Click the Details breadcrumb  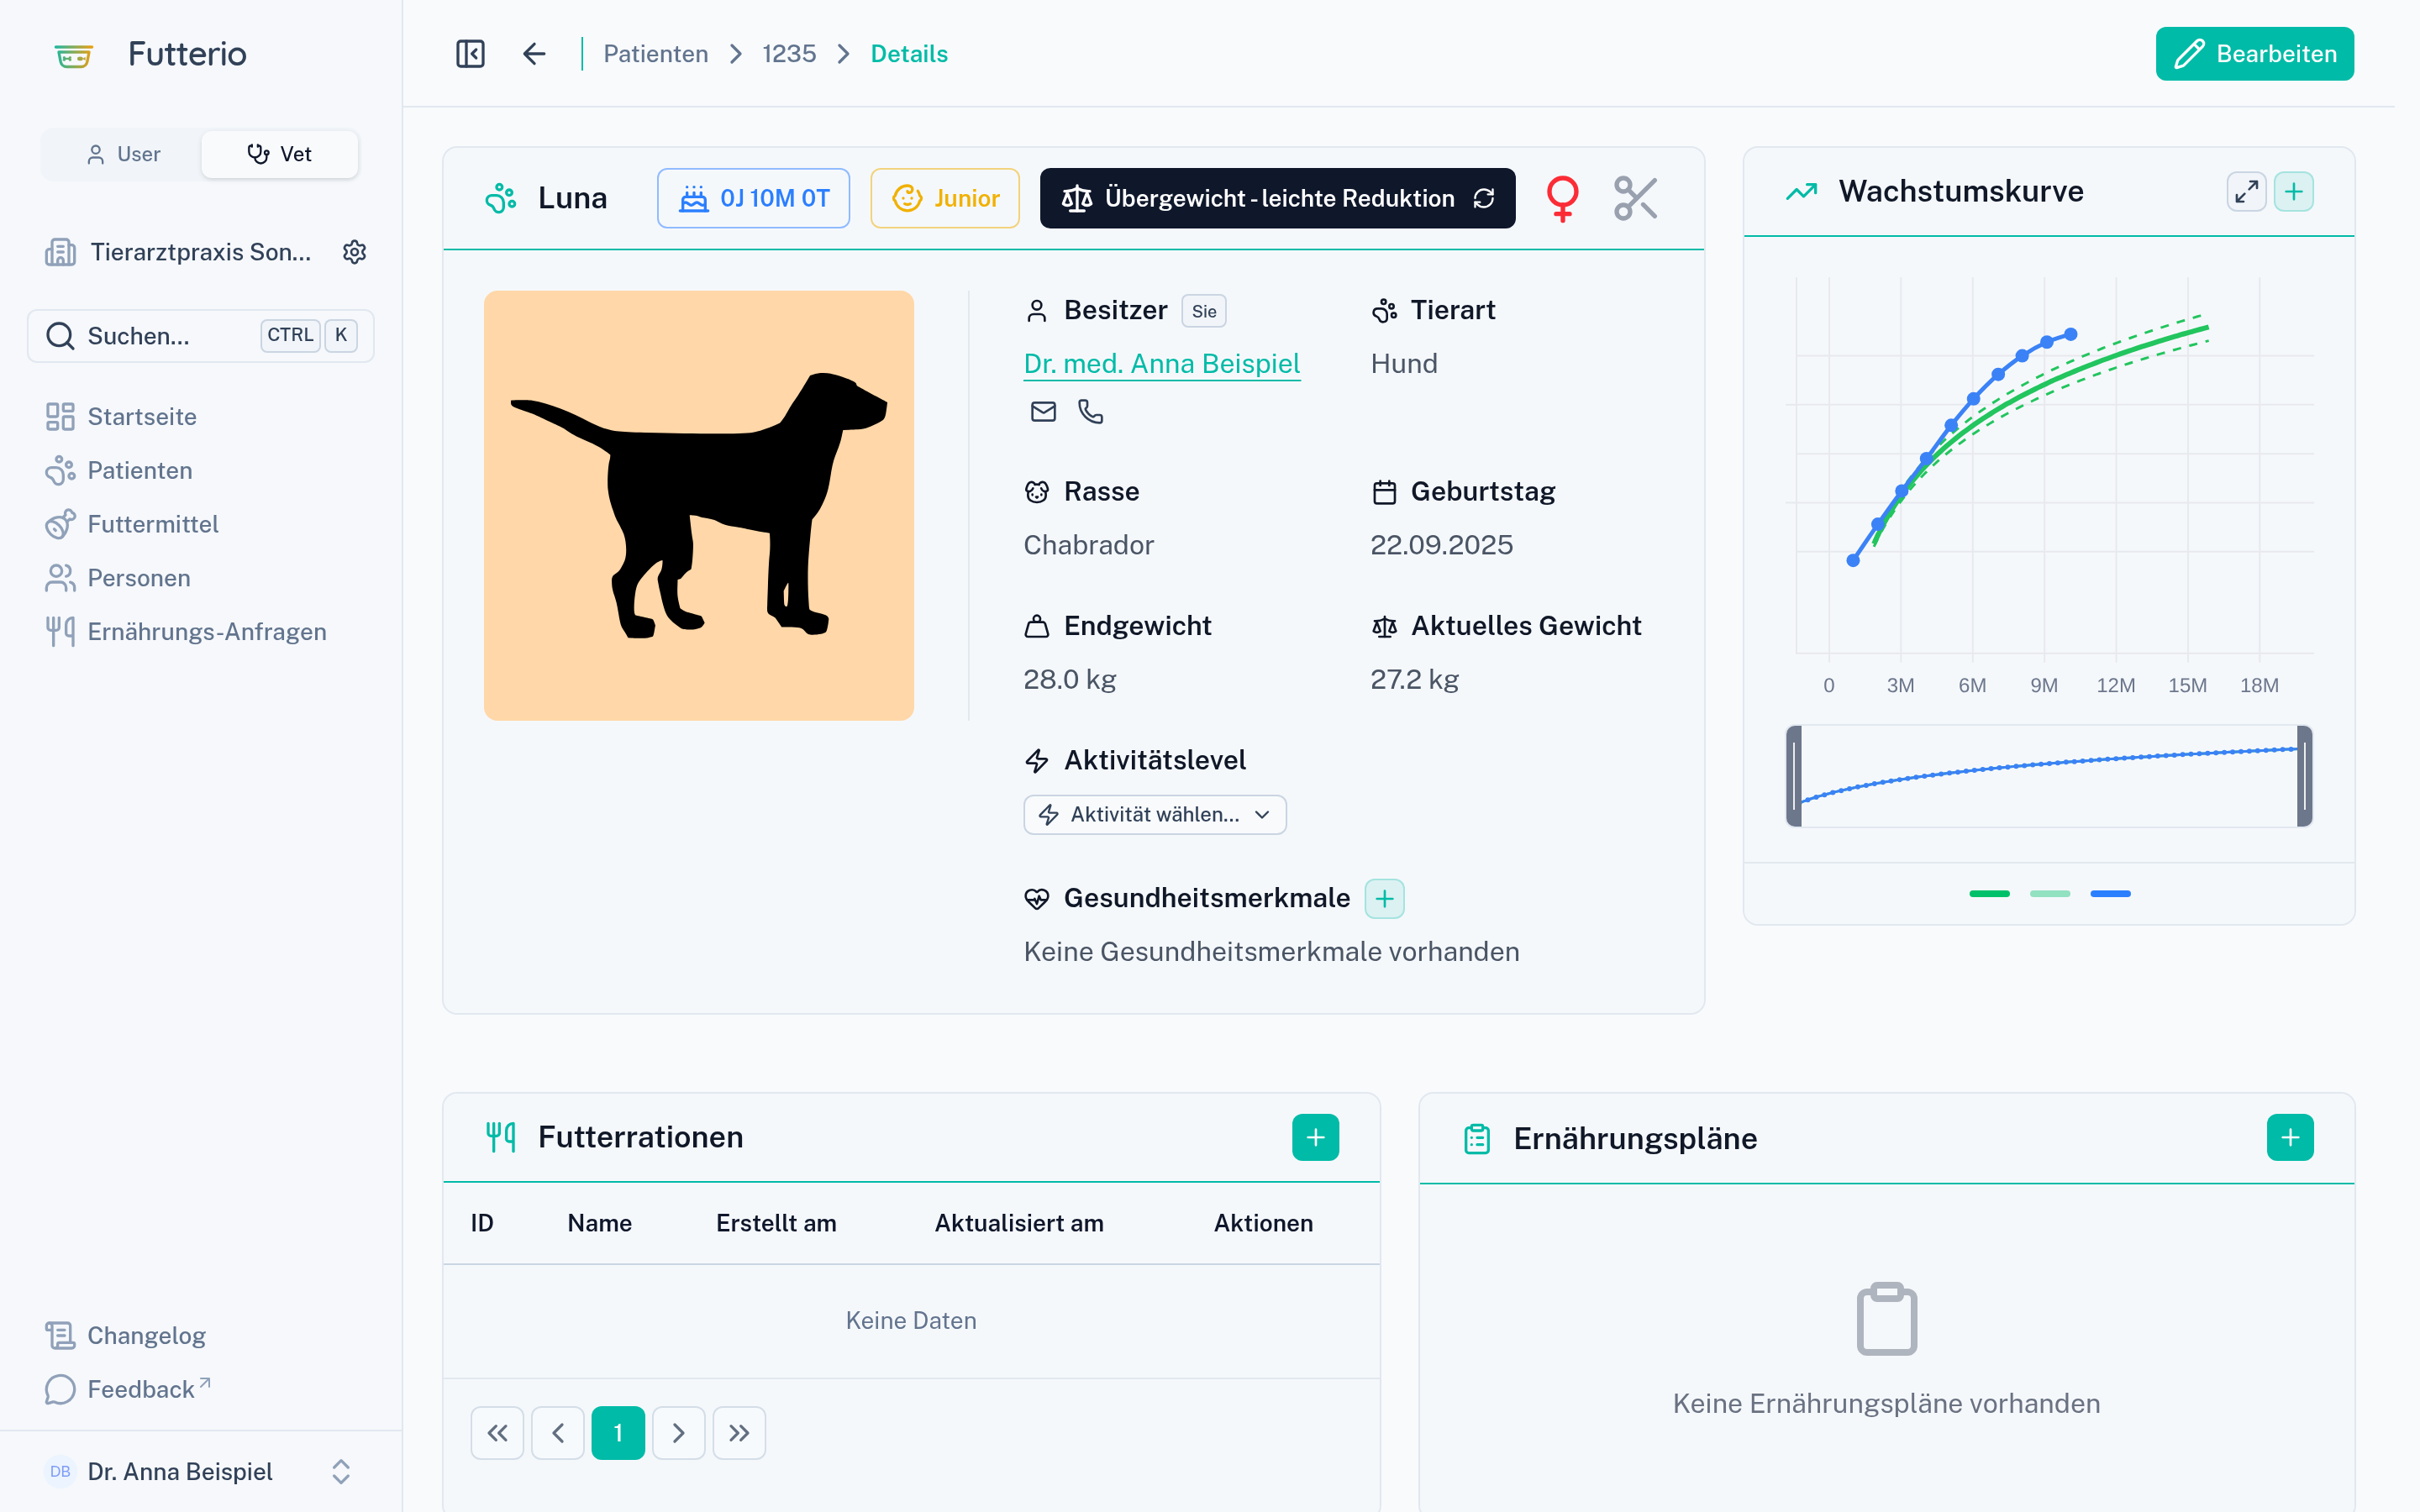(x=908, y=54)
